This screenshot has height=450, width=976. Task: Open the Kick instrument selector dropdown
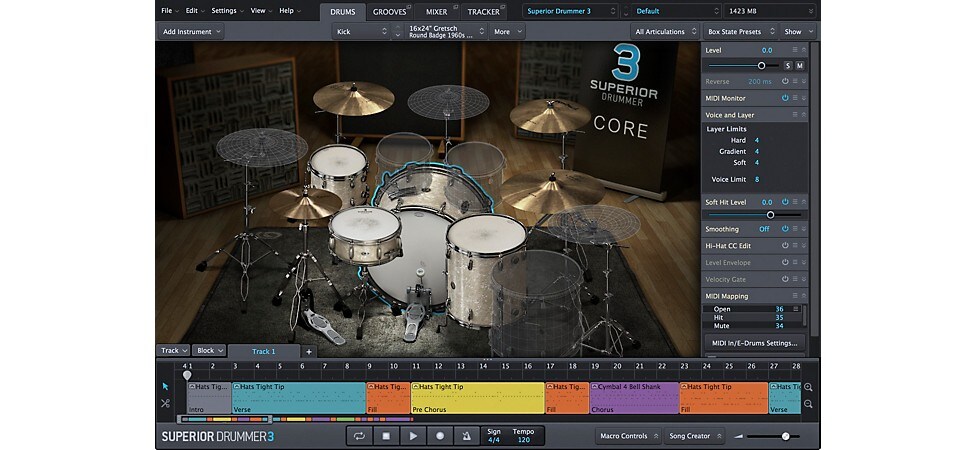pyautogui.click(x=360, y=32)
